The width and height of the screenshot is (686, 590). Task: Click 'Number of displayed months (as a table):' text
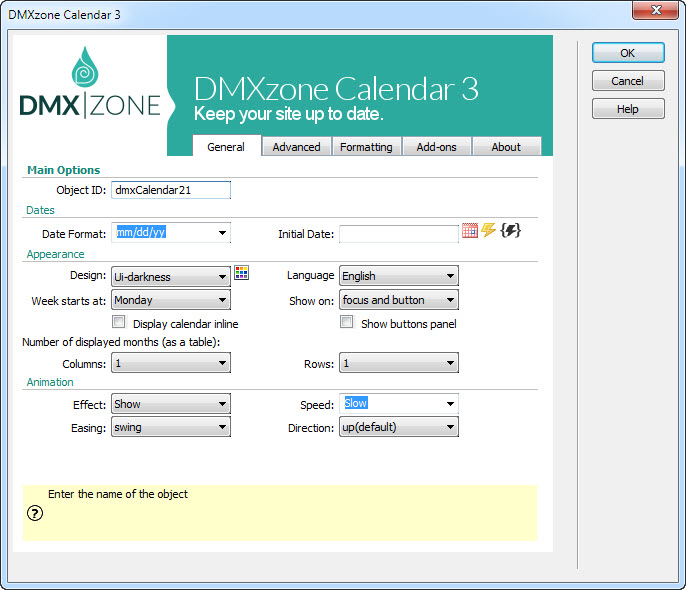[x=121, y=342]
